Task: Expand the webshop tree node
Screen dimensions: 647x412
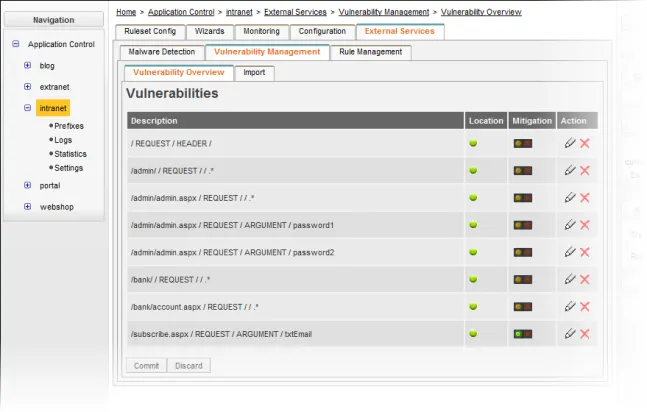Action: click(27, 206)
